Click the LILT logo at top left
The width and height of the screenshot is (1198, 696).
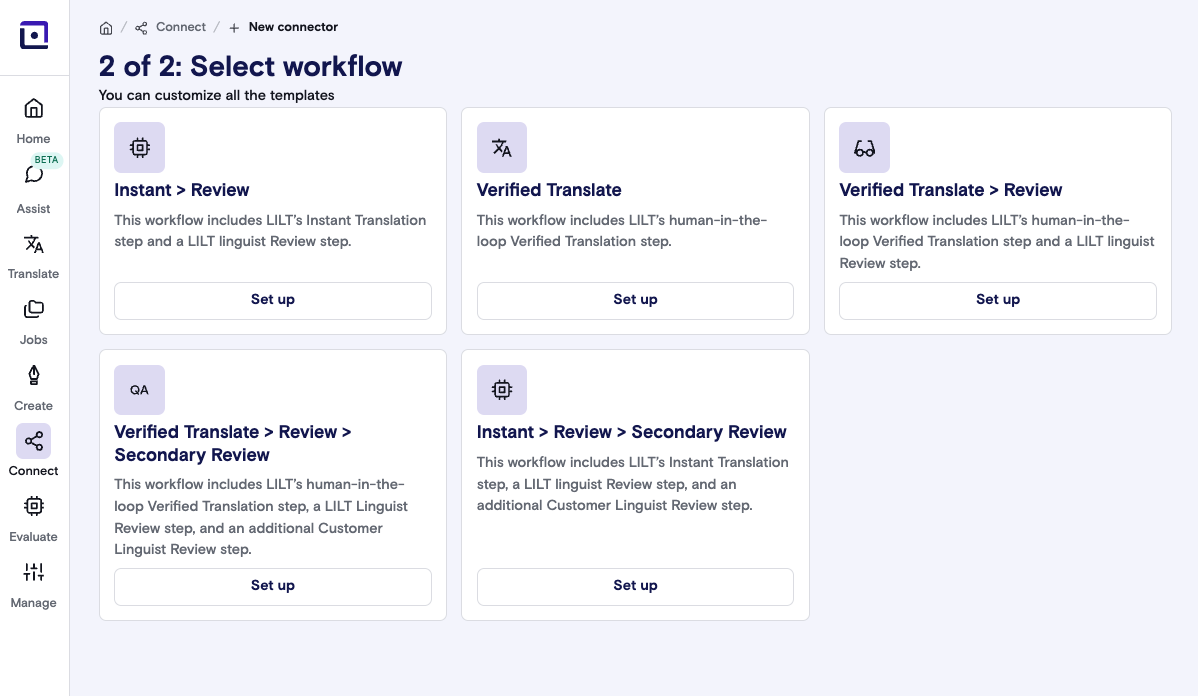(x=34, y=34)
